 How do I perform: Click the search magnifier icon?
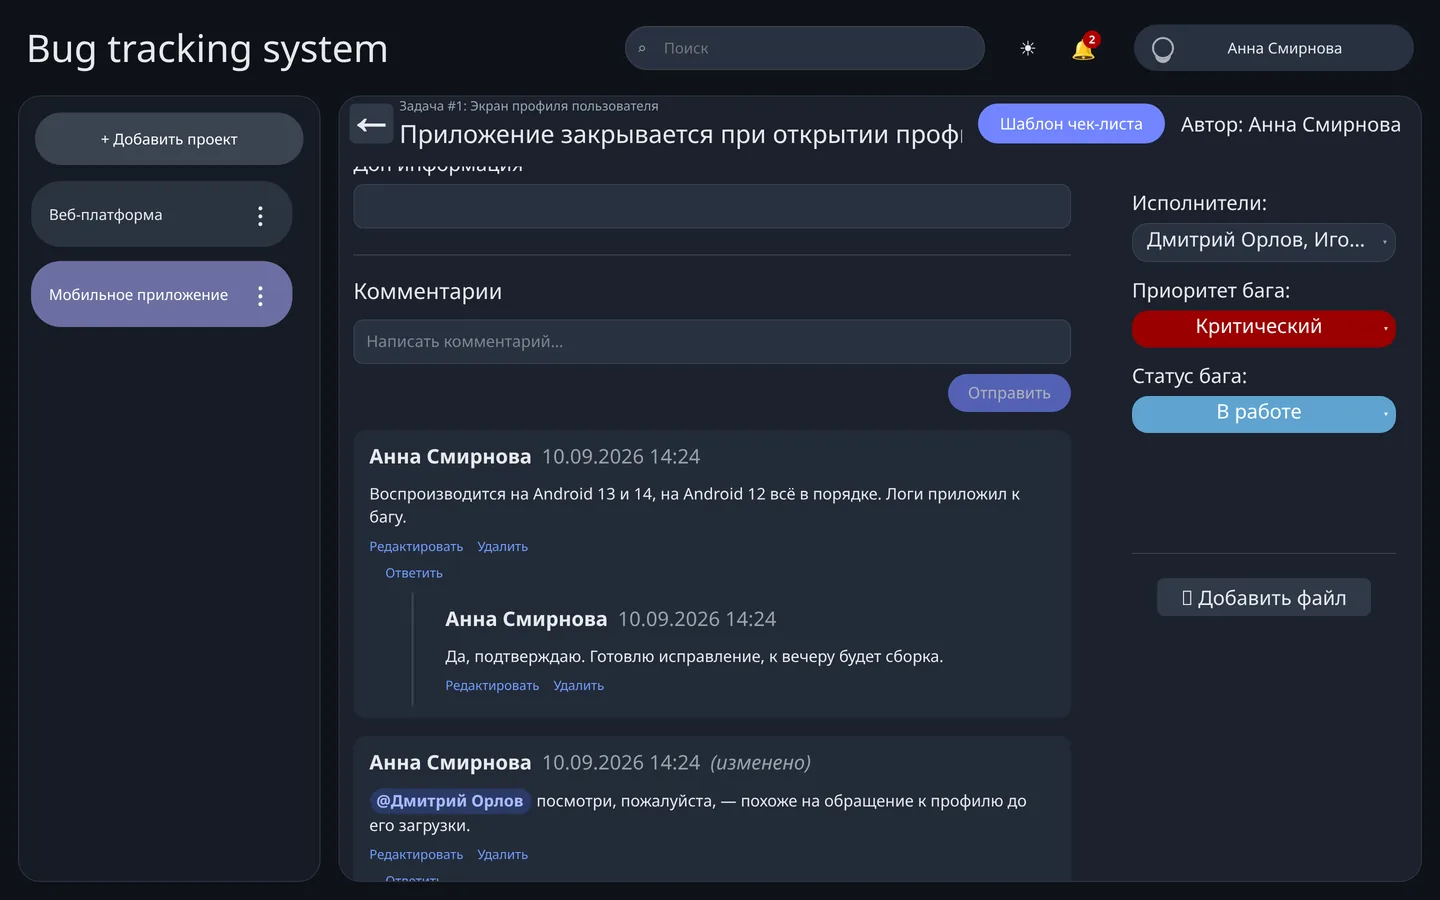642,48
